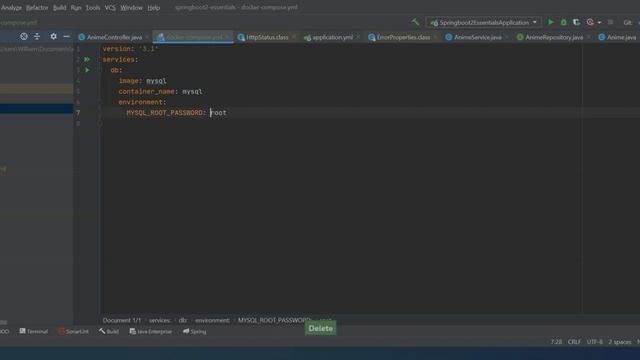Image resolution: width=640 pixels, height=360 pixels.
Task: Click the locate target icon in project panel
Action: [x=24, y=36]
